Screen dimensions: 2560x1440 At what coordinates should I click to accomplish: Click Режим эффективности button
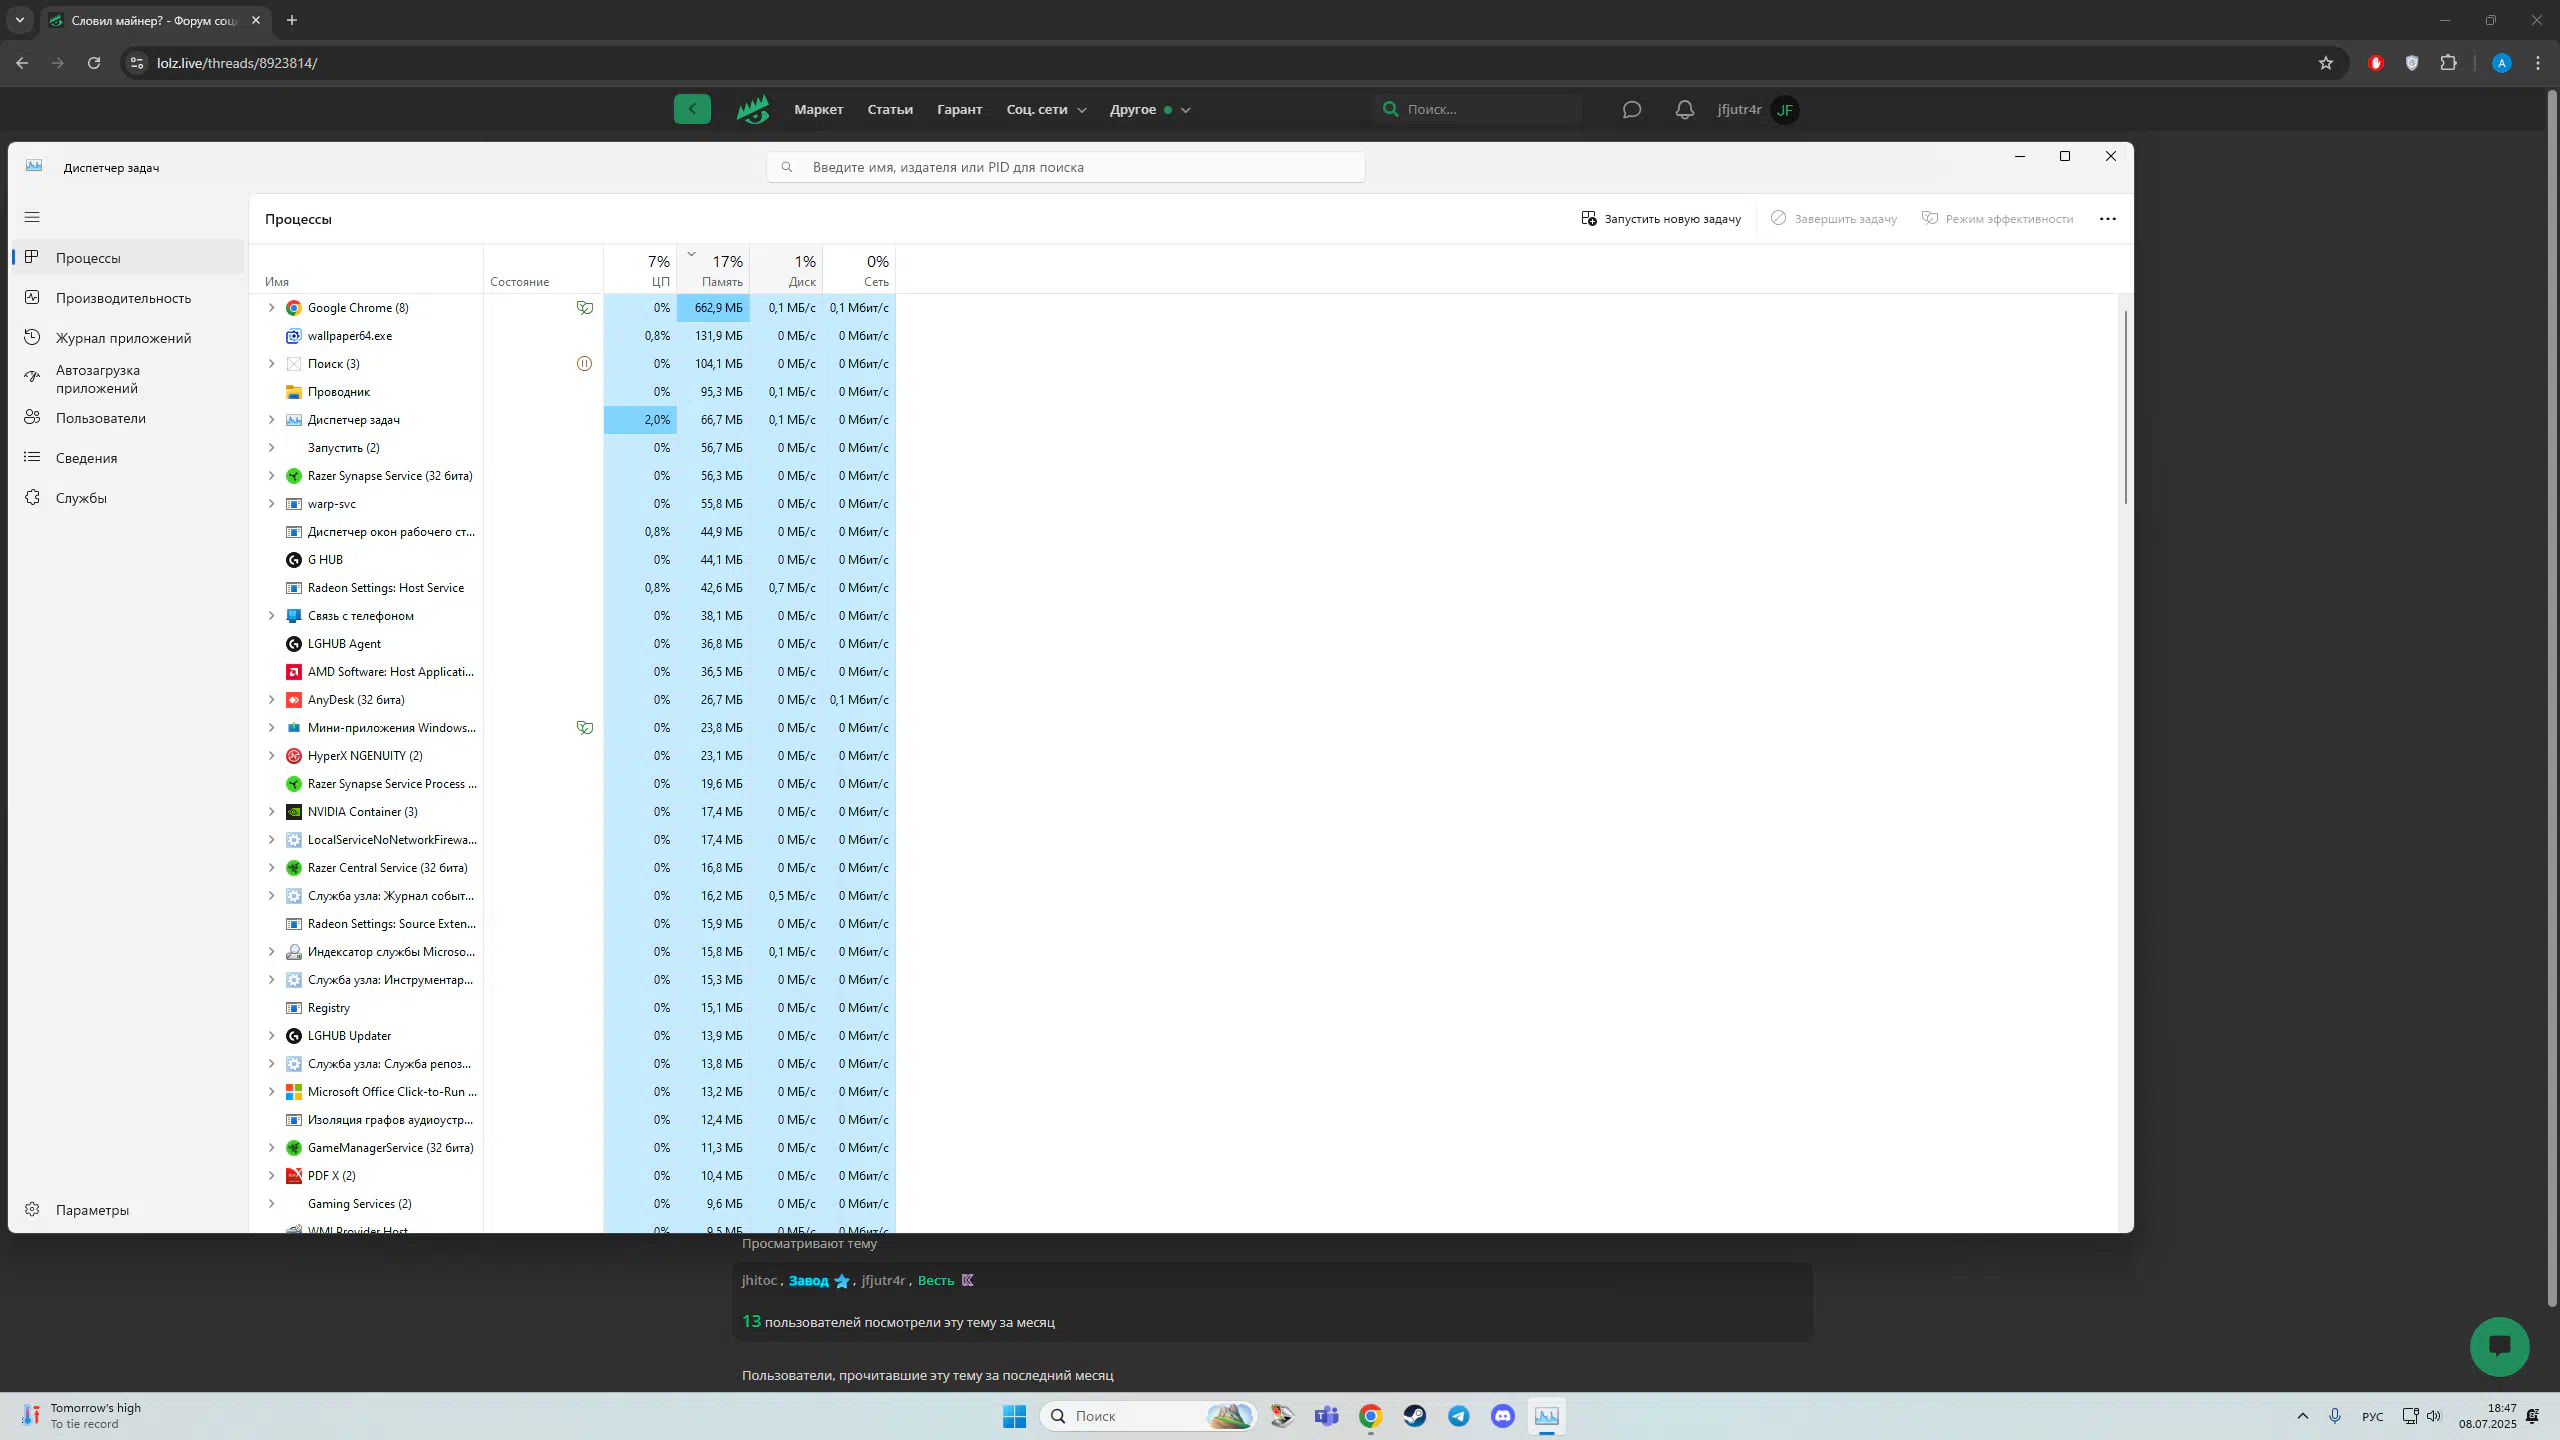click(1998, 219)
